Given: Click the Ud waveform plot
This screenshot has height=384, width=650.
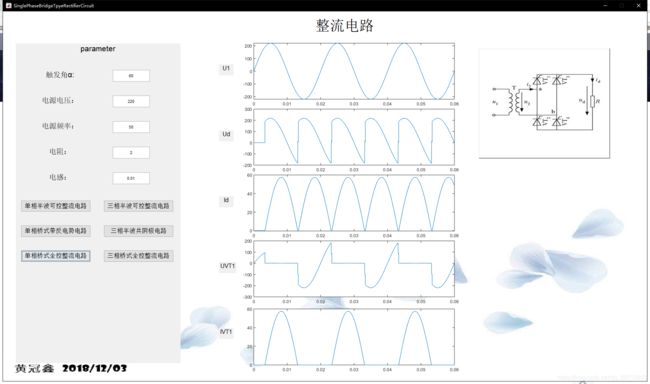Looking at the screenshot, I should (354, 137).
